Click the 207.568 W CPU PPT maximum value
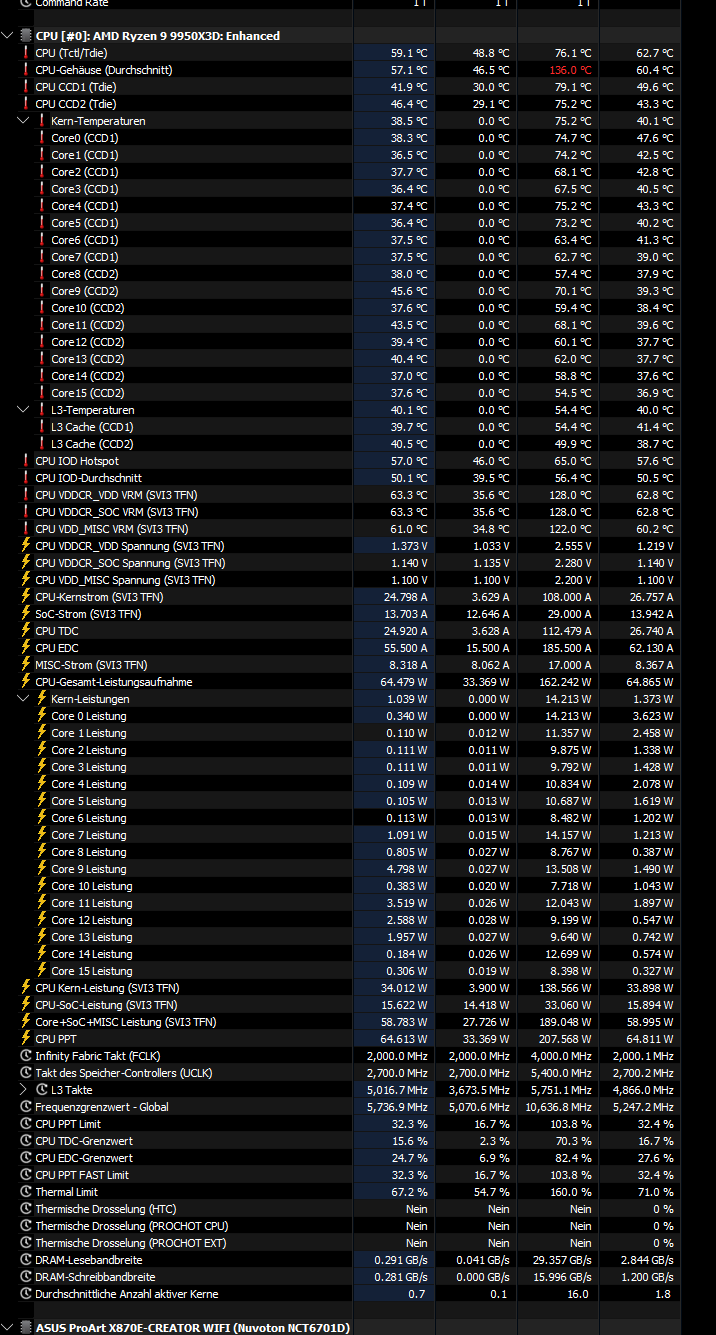The height and width of the screenshot is (1335, 716). (x=565, y=1039)
